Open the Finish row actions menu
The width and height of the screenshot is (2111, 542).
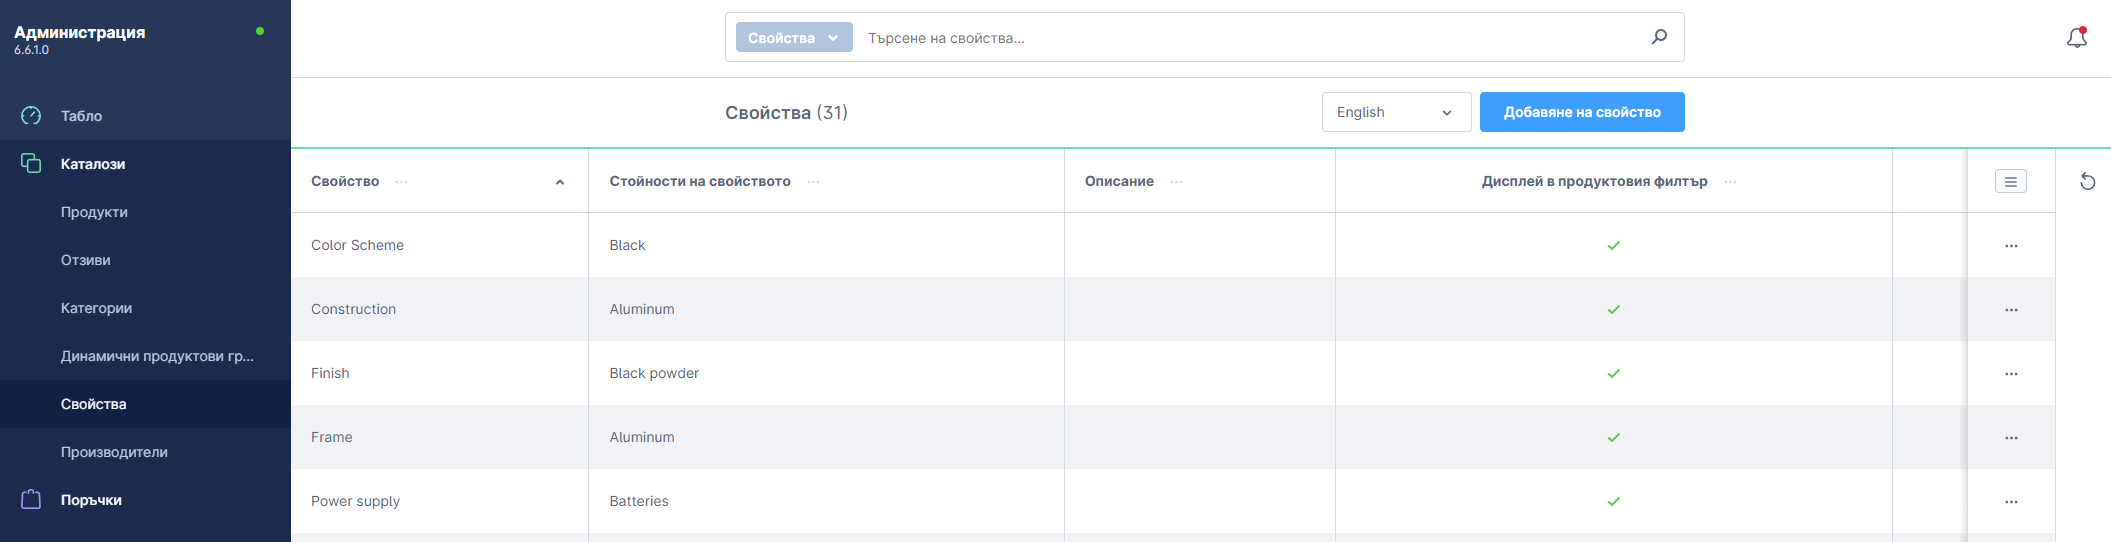(x=2011, y=373)
